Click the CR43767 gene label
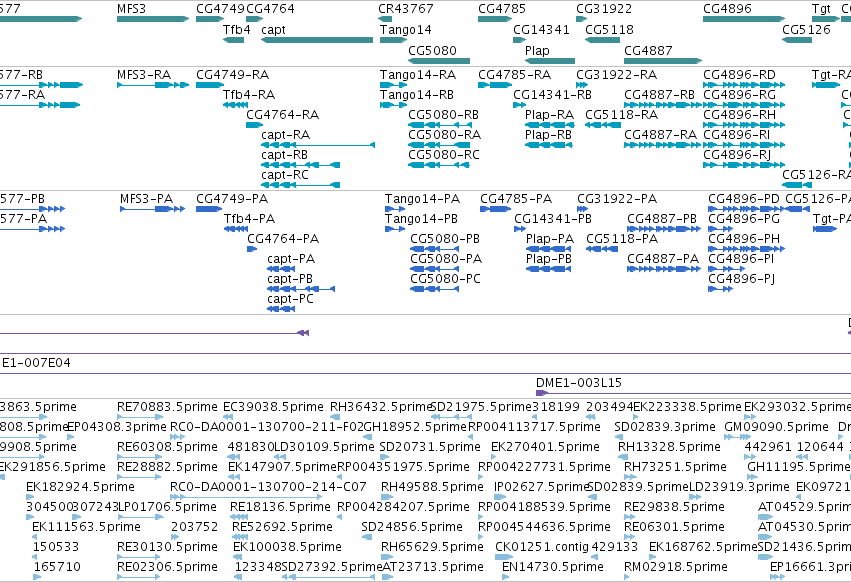This screenshot has width=851, height=582. tap(406, 9)
